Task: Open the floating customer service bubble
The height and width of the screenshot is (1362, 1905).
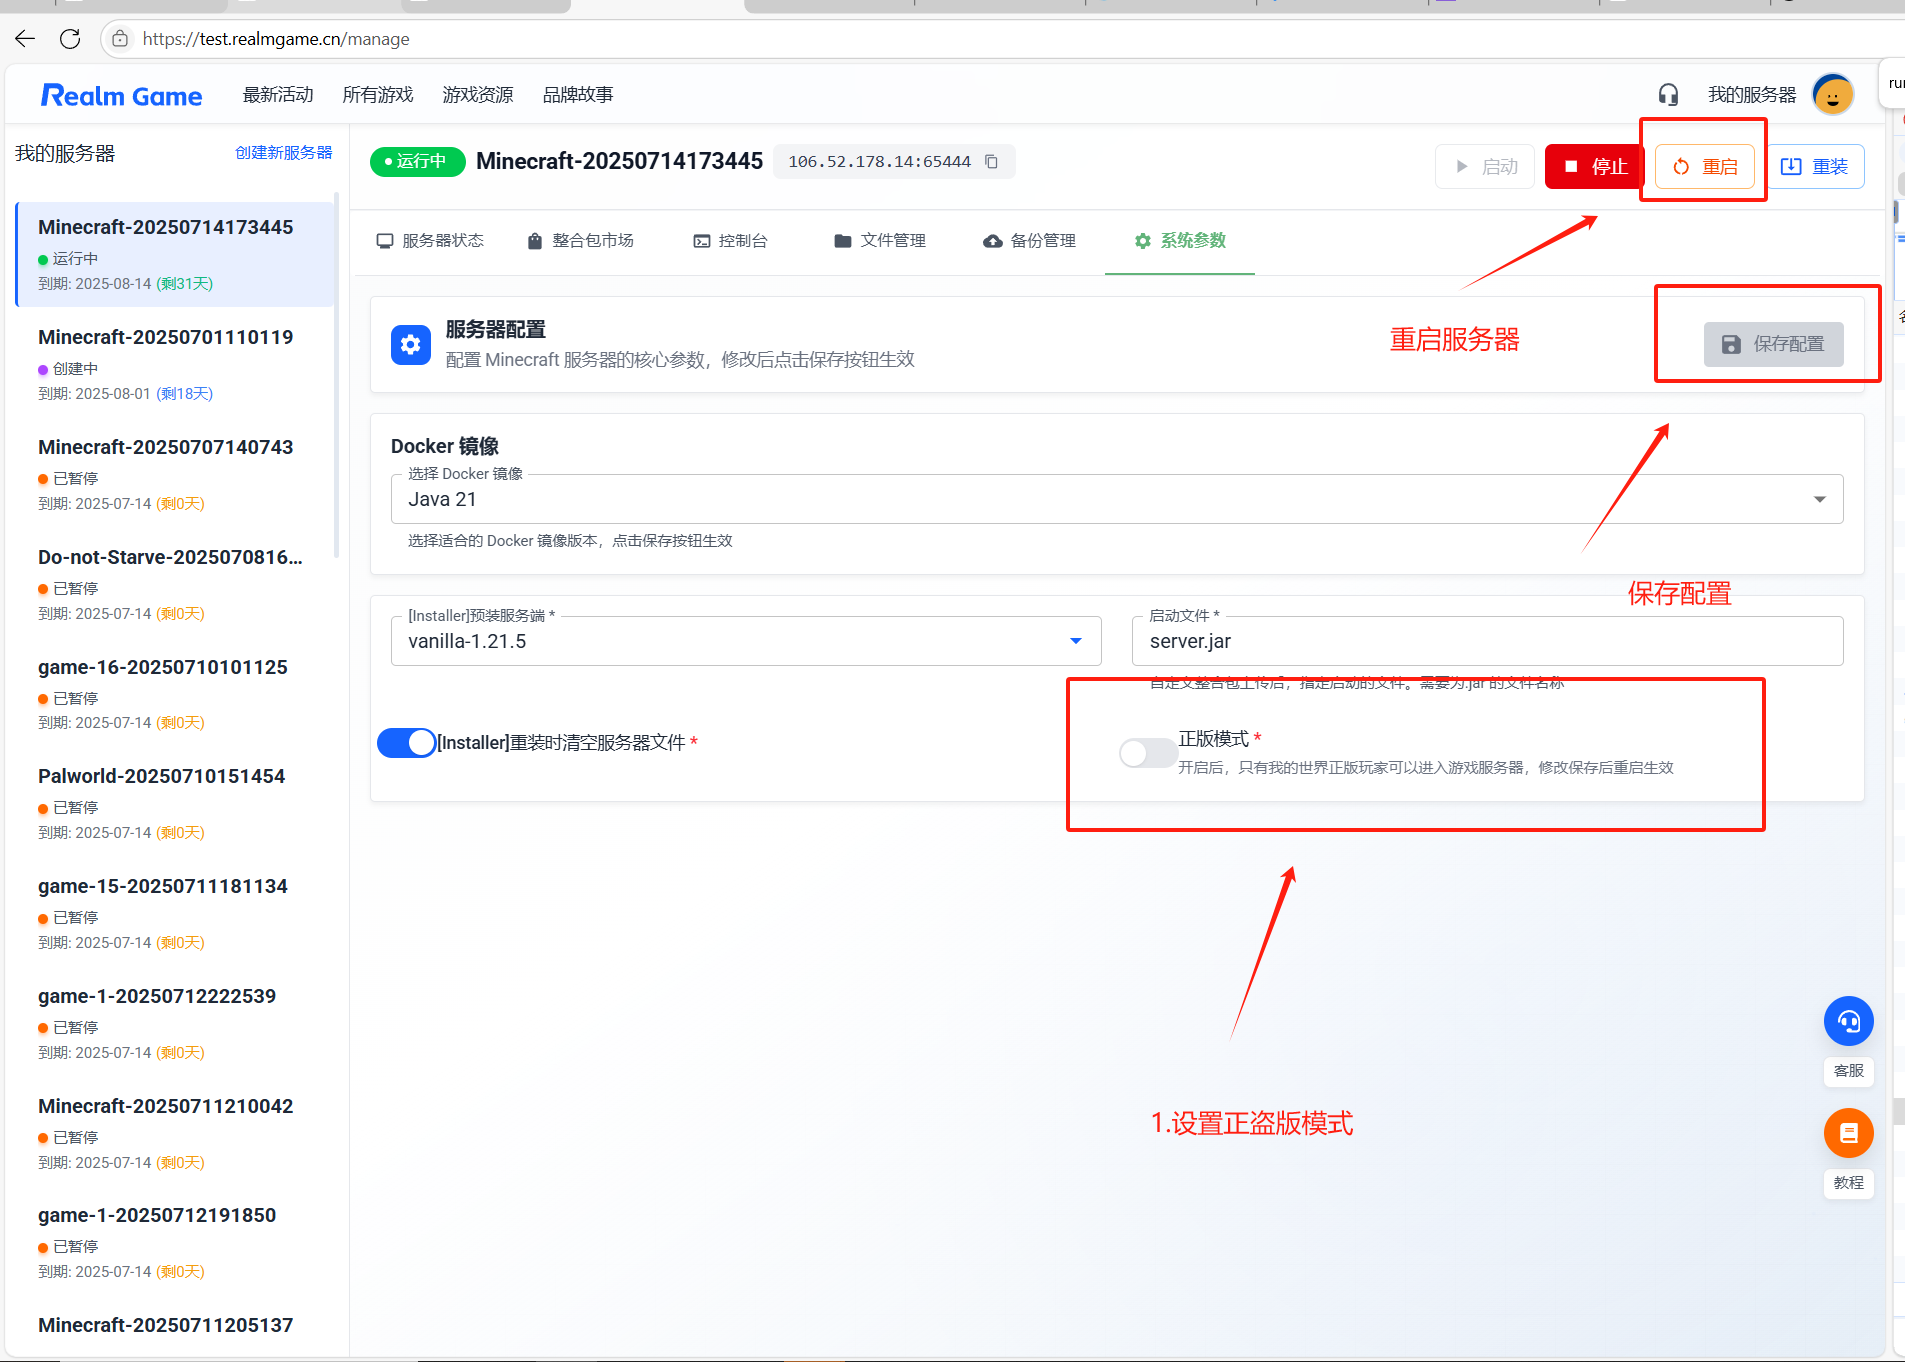Action: [1849, 1021]
